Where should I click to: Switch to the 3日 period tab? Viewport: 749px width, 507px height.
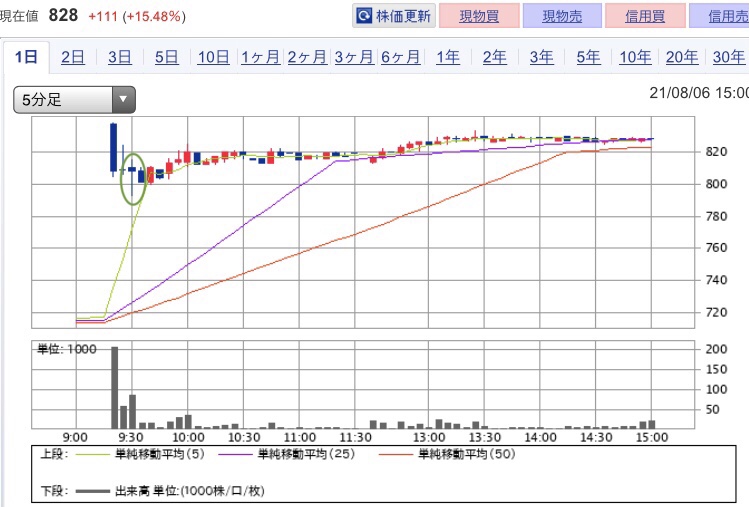click(x=119, y=57)
